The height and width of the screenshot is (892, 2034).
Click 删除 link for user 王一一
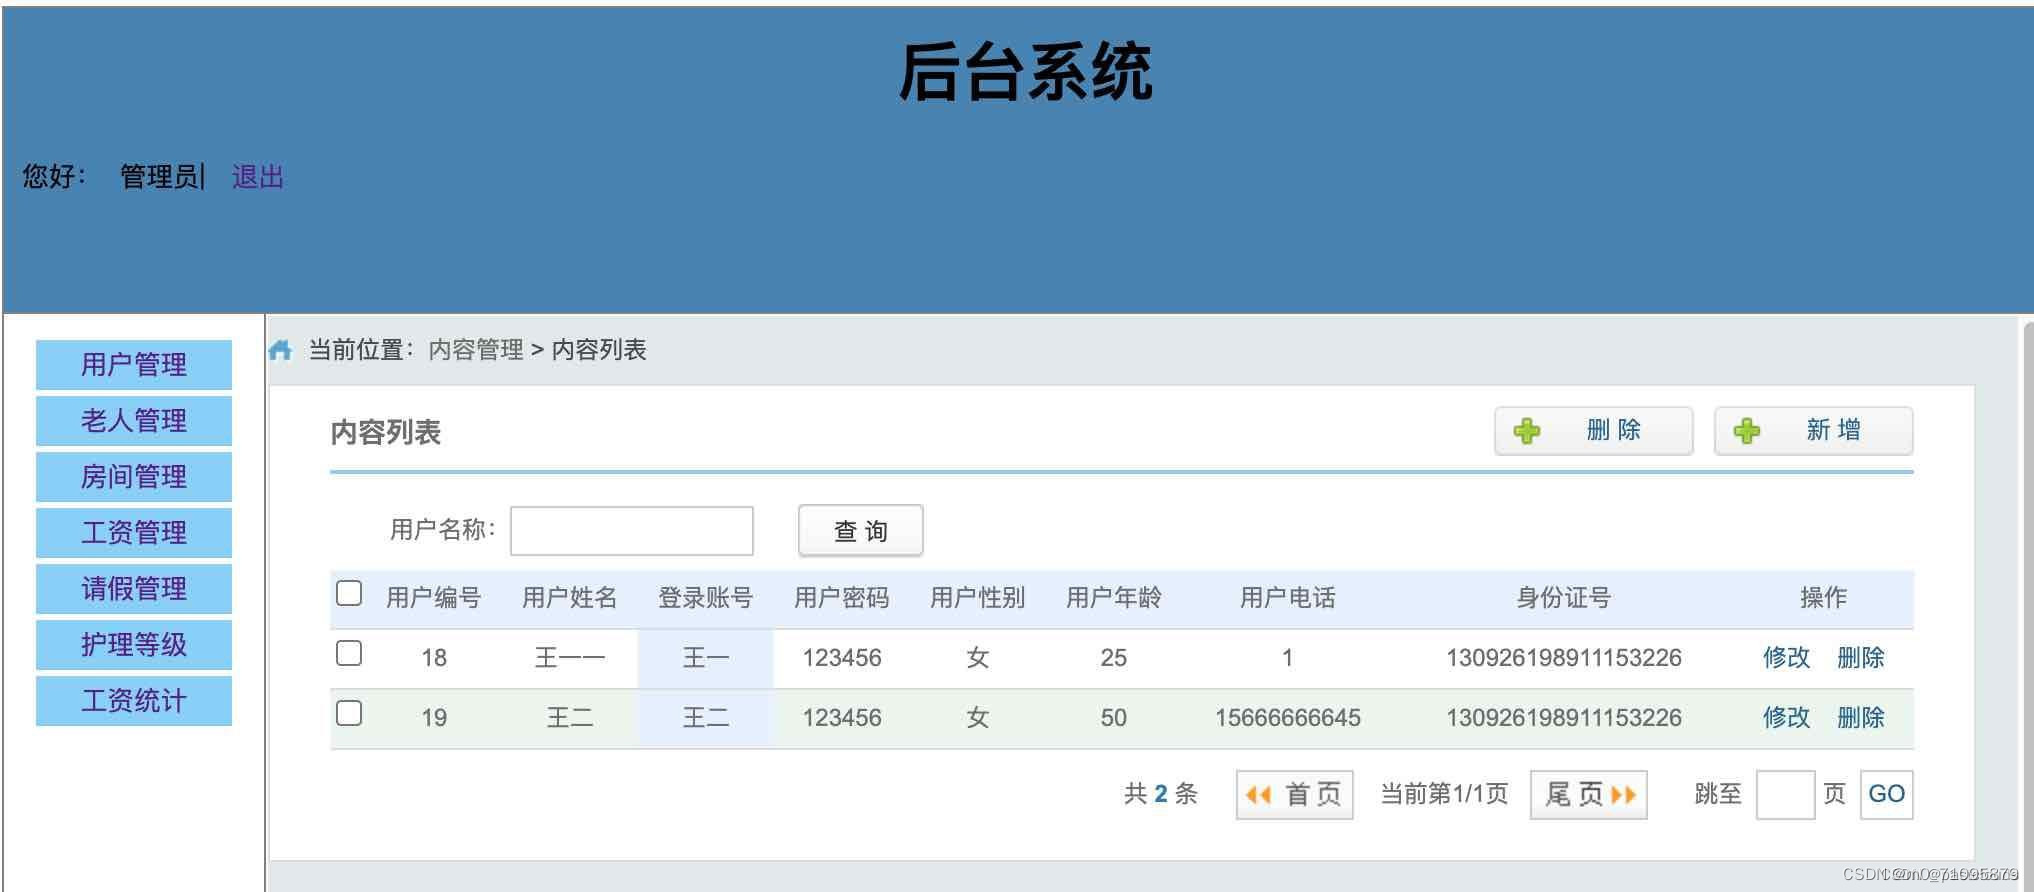(x=1861, y=658)
